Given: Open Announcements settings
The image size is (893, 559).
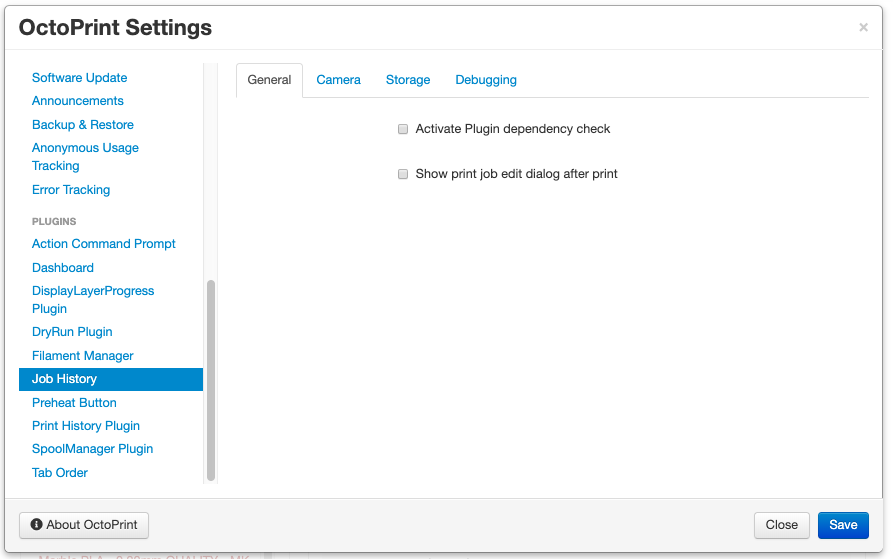Looking at the screenshot, I should point(77,101).
